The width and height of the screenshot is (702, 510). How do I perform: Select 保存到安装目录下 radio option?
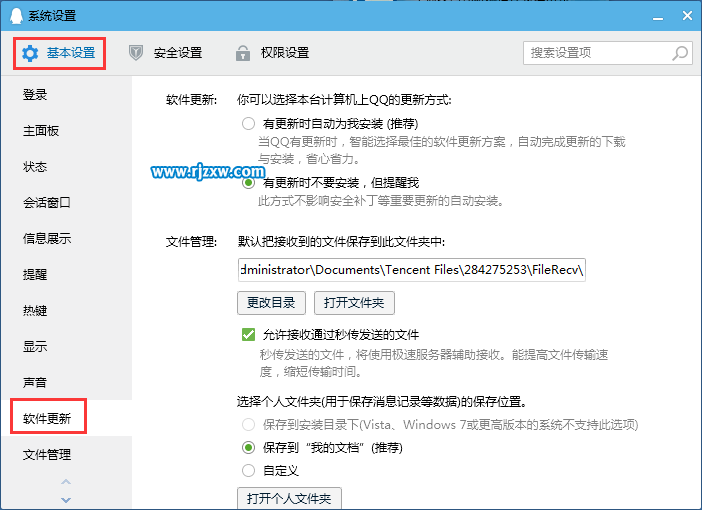[248, 424]
